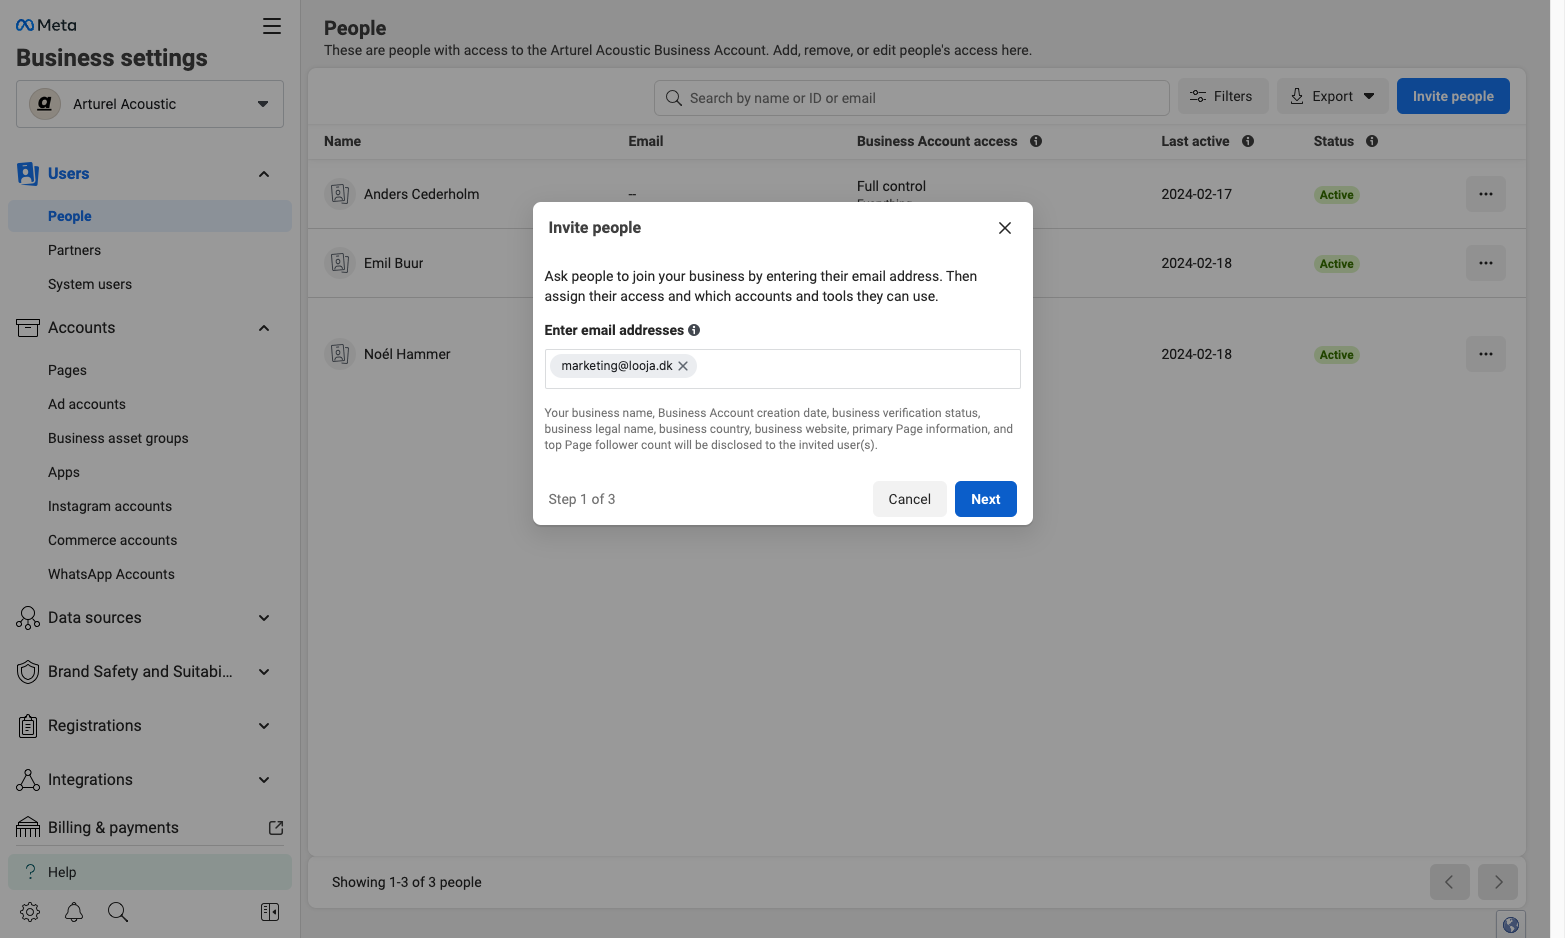This screenshot has width=1565, height=938.
Task: Collapse the Accounts section
Action: [x=264, y=328]
